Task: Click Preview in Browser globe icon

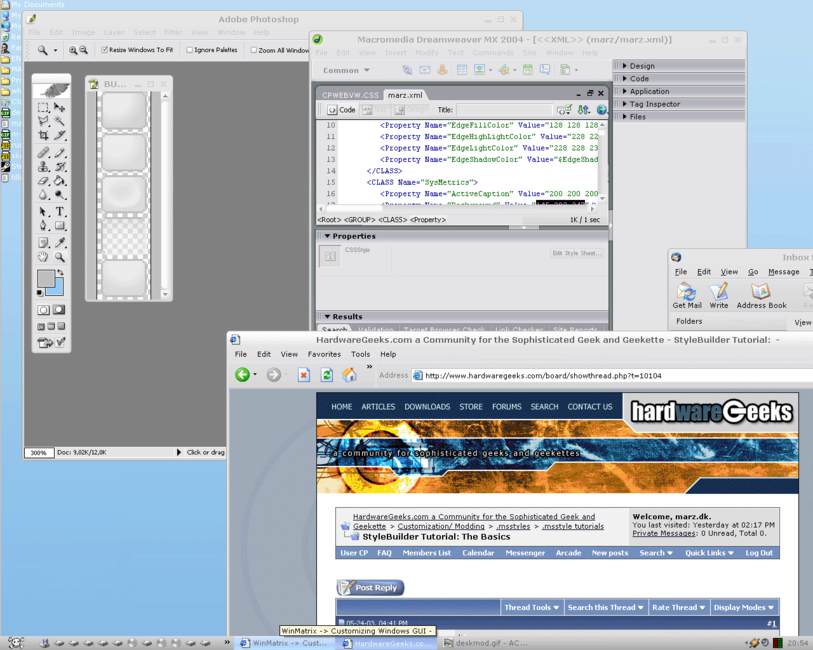Action: coord(601,109)
